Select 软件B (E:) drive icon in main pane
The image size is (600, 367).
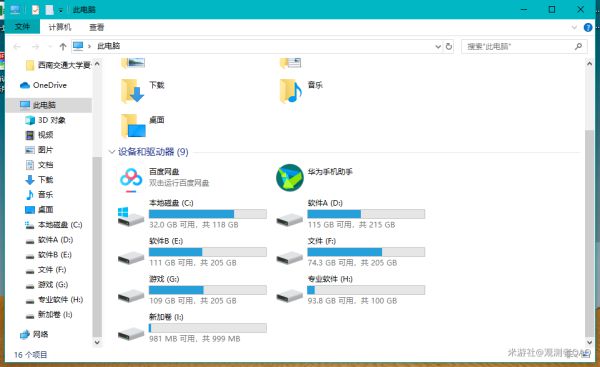[131, 258]
